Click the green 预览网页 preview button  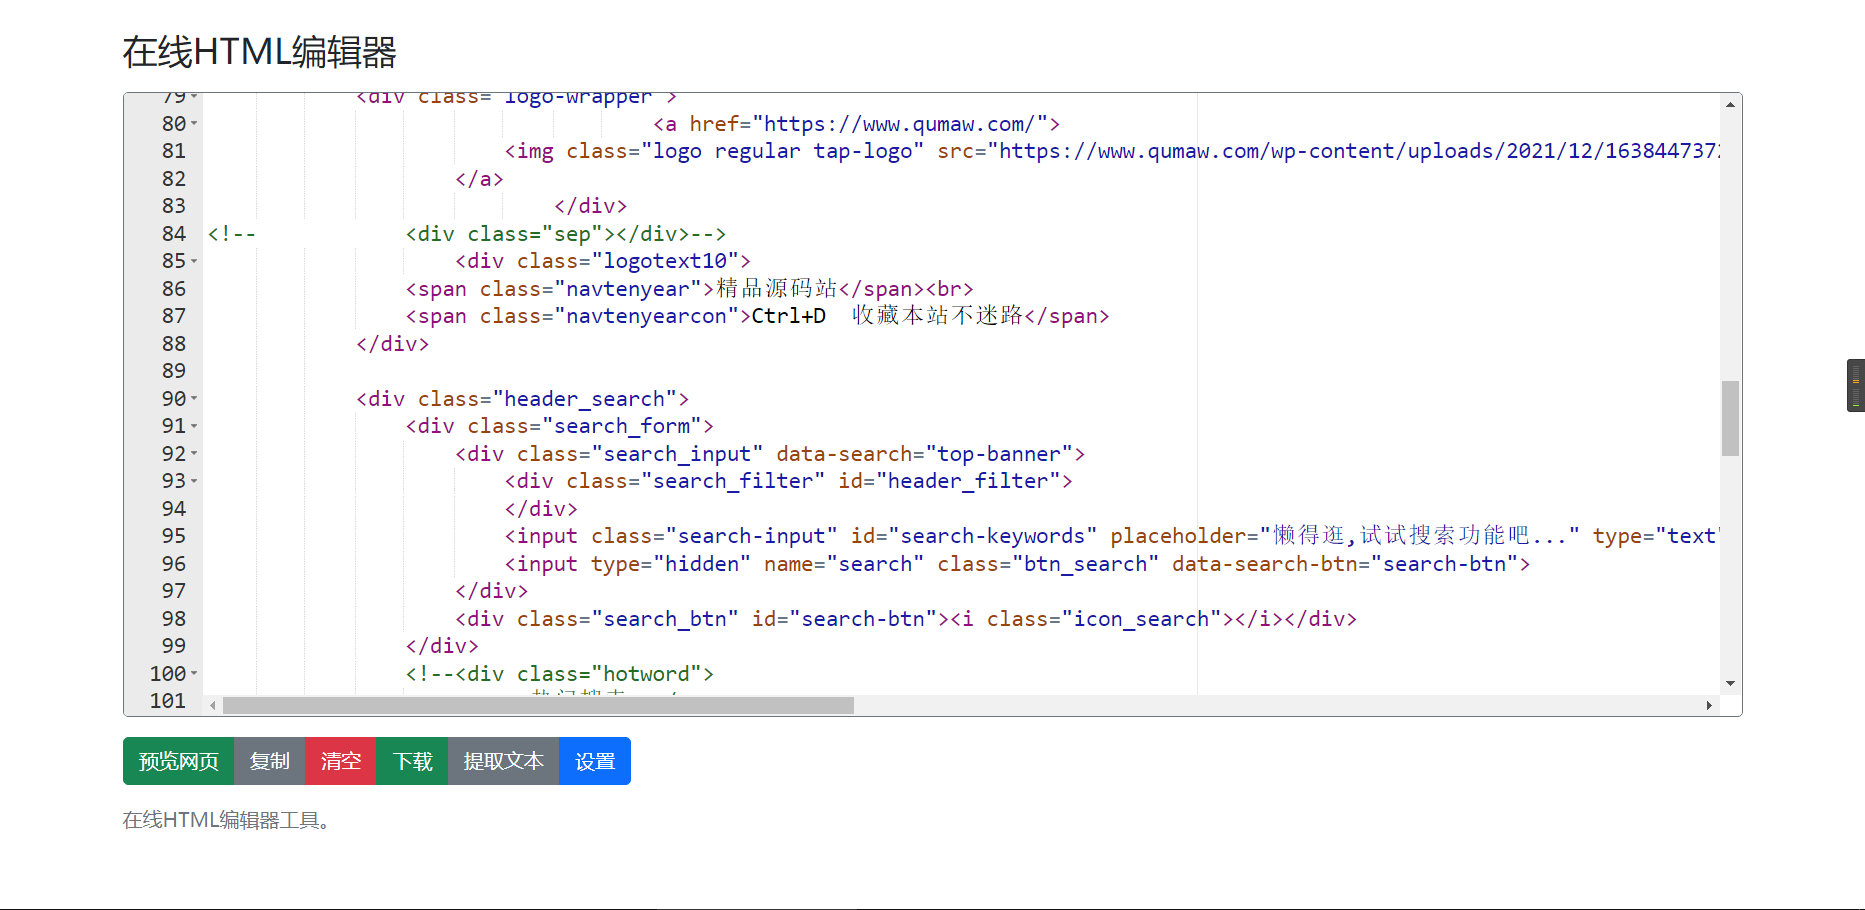178,761
